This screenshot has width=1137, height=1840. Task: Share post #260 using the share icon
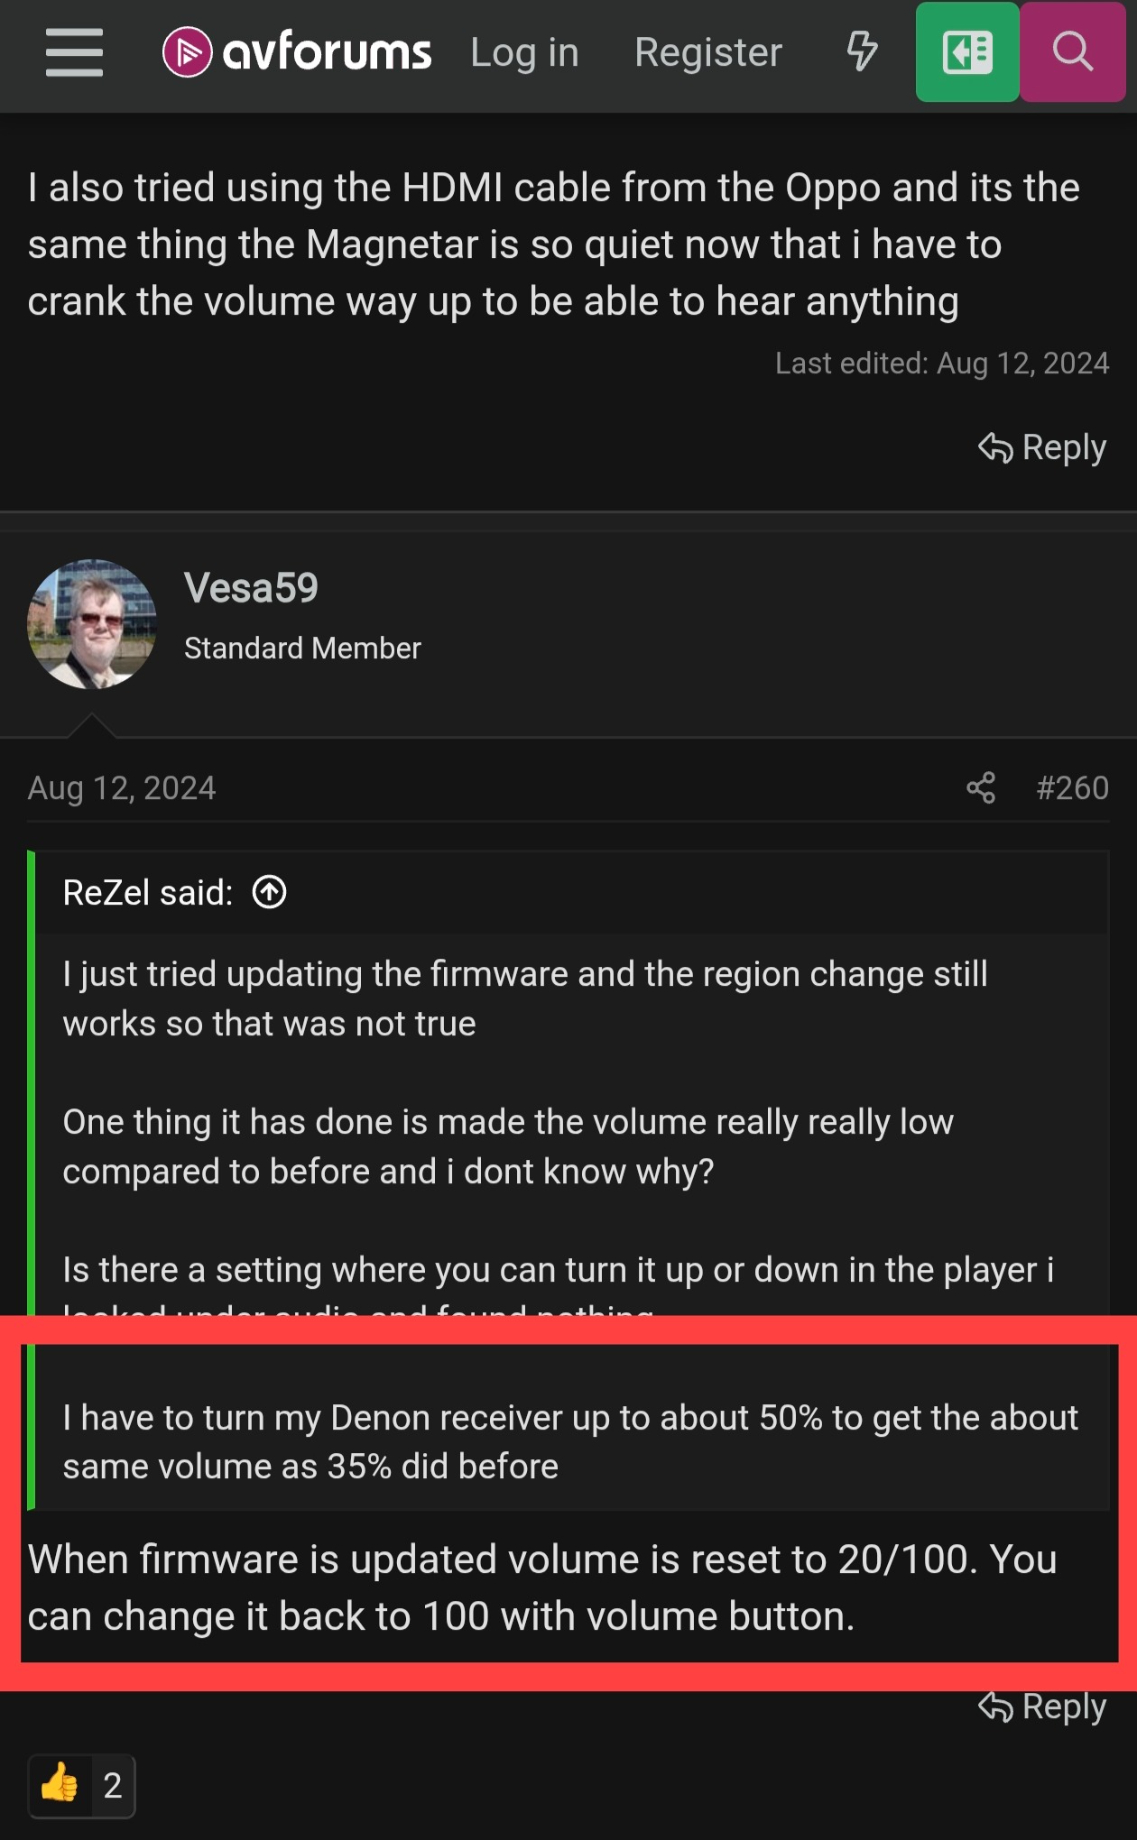[x=981, y=788]
